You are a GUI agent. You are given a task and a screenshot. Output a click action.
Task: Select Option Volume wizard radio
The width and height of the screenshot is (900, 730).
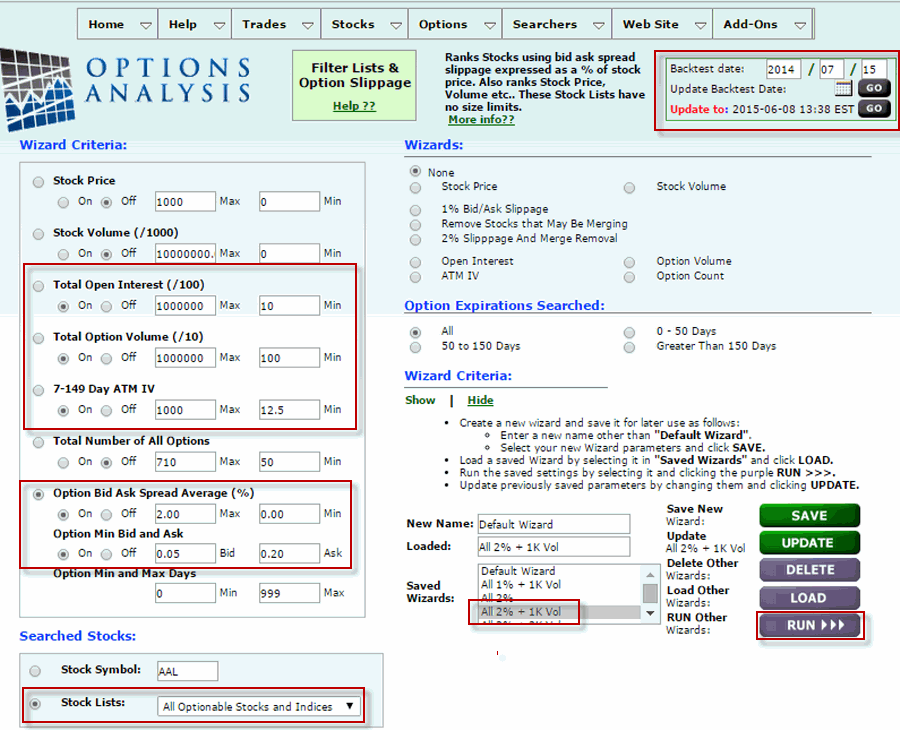click(630, 262)
